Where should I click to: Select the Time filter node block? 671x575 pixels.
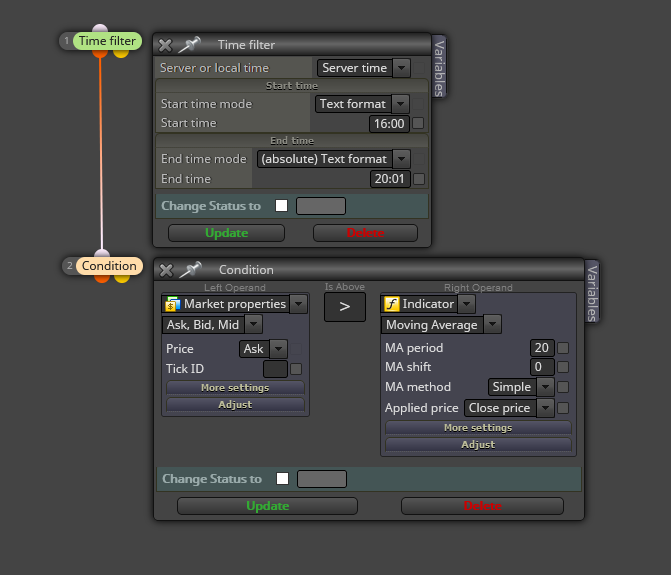107,41
